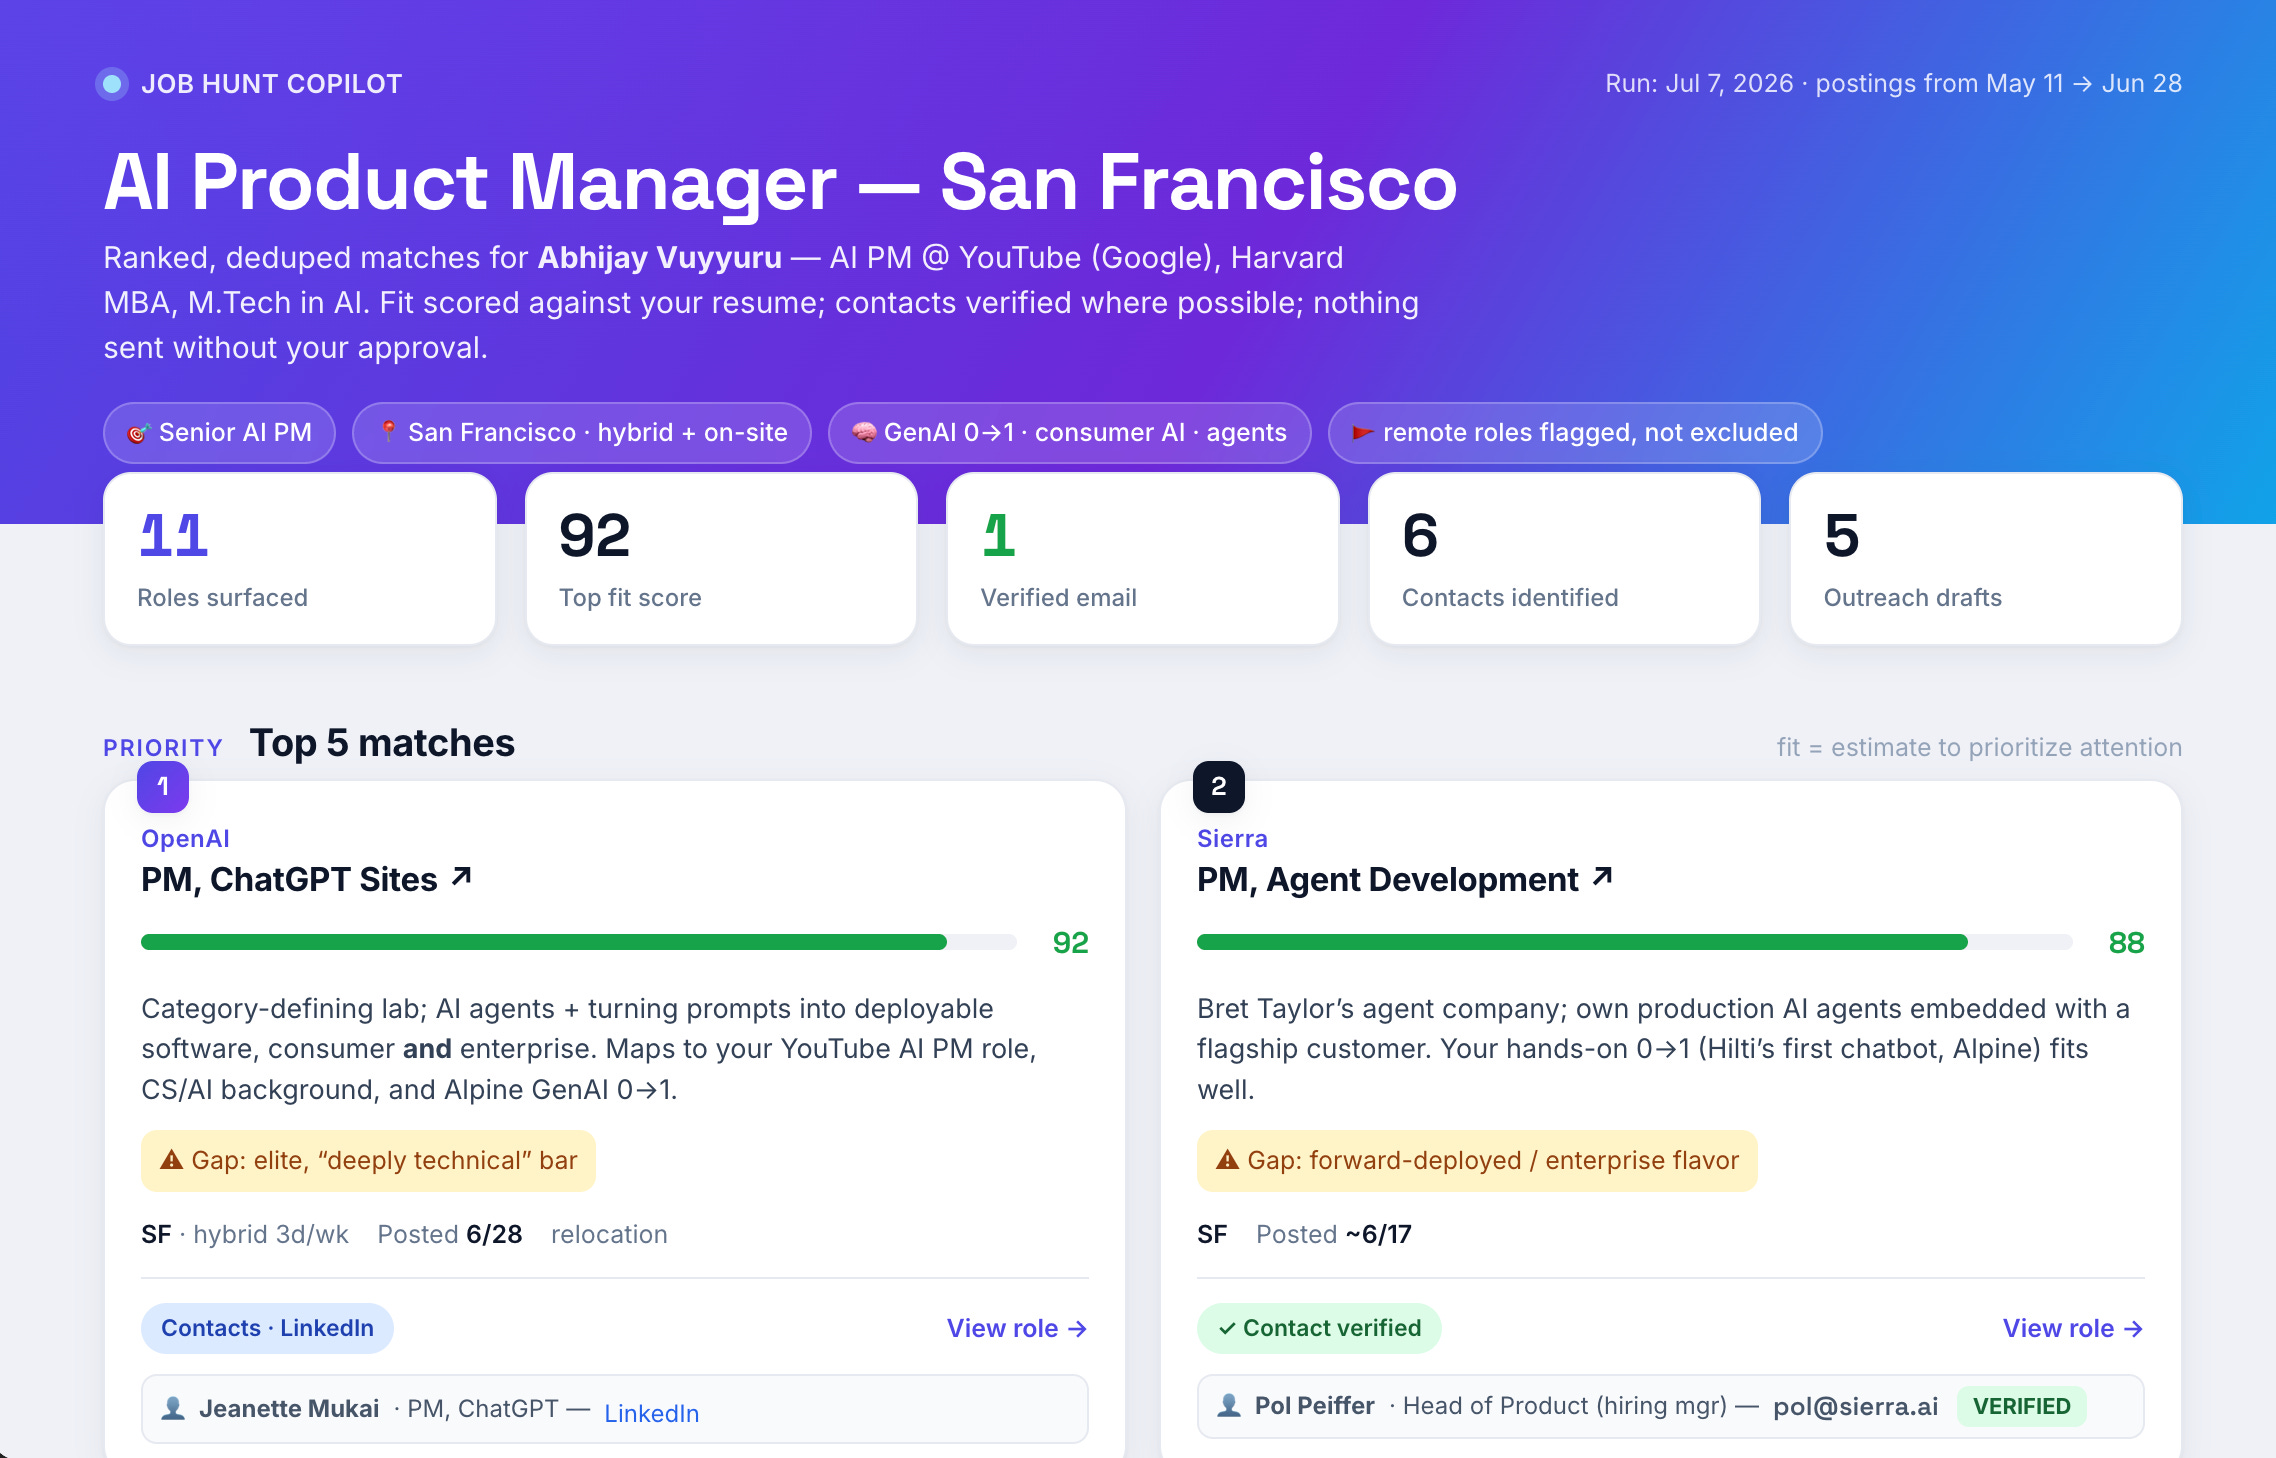Click "relocation" tag on OpenAI card
The height and width of the screenshot is (1458, 2276).
pos(609,1234)
